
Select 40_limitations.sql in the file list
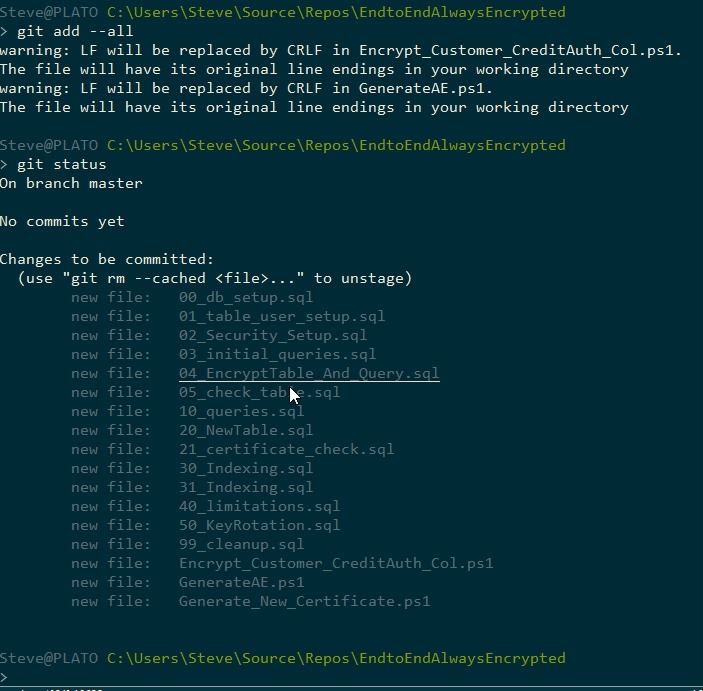[259, 506]
